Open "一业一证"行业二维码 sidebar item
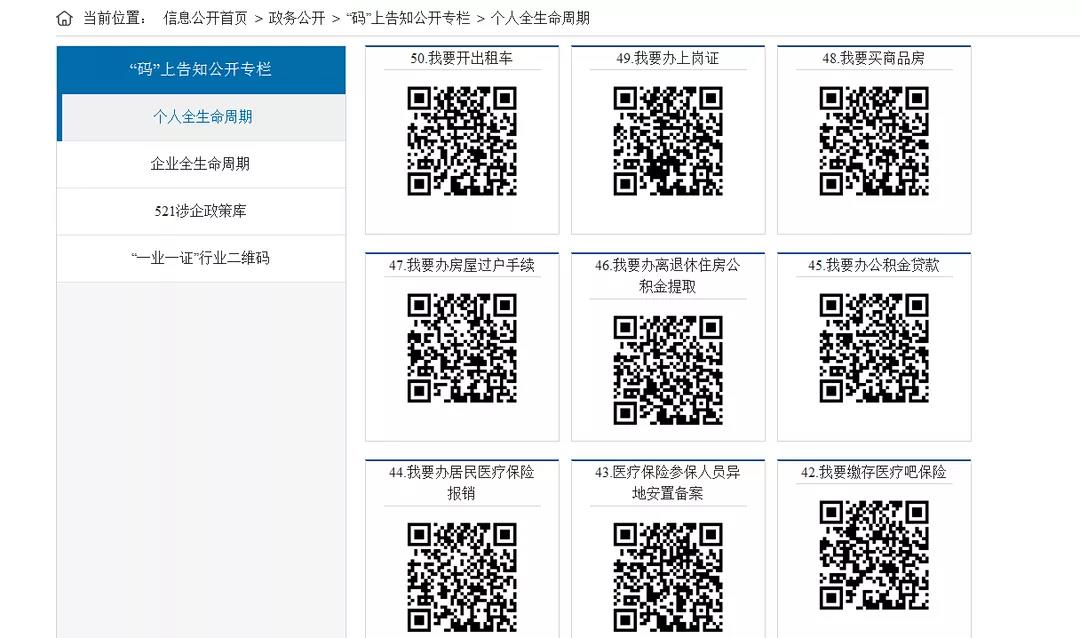 200,258
